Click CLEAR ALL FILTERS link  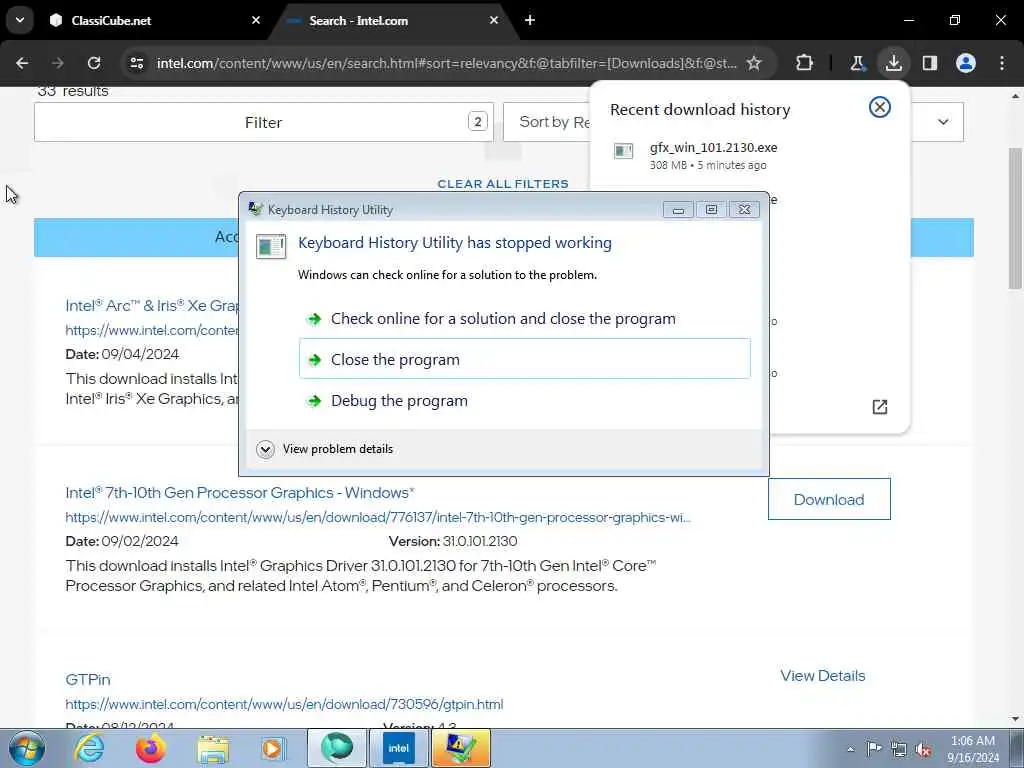[503, 184]
